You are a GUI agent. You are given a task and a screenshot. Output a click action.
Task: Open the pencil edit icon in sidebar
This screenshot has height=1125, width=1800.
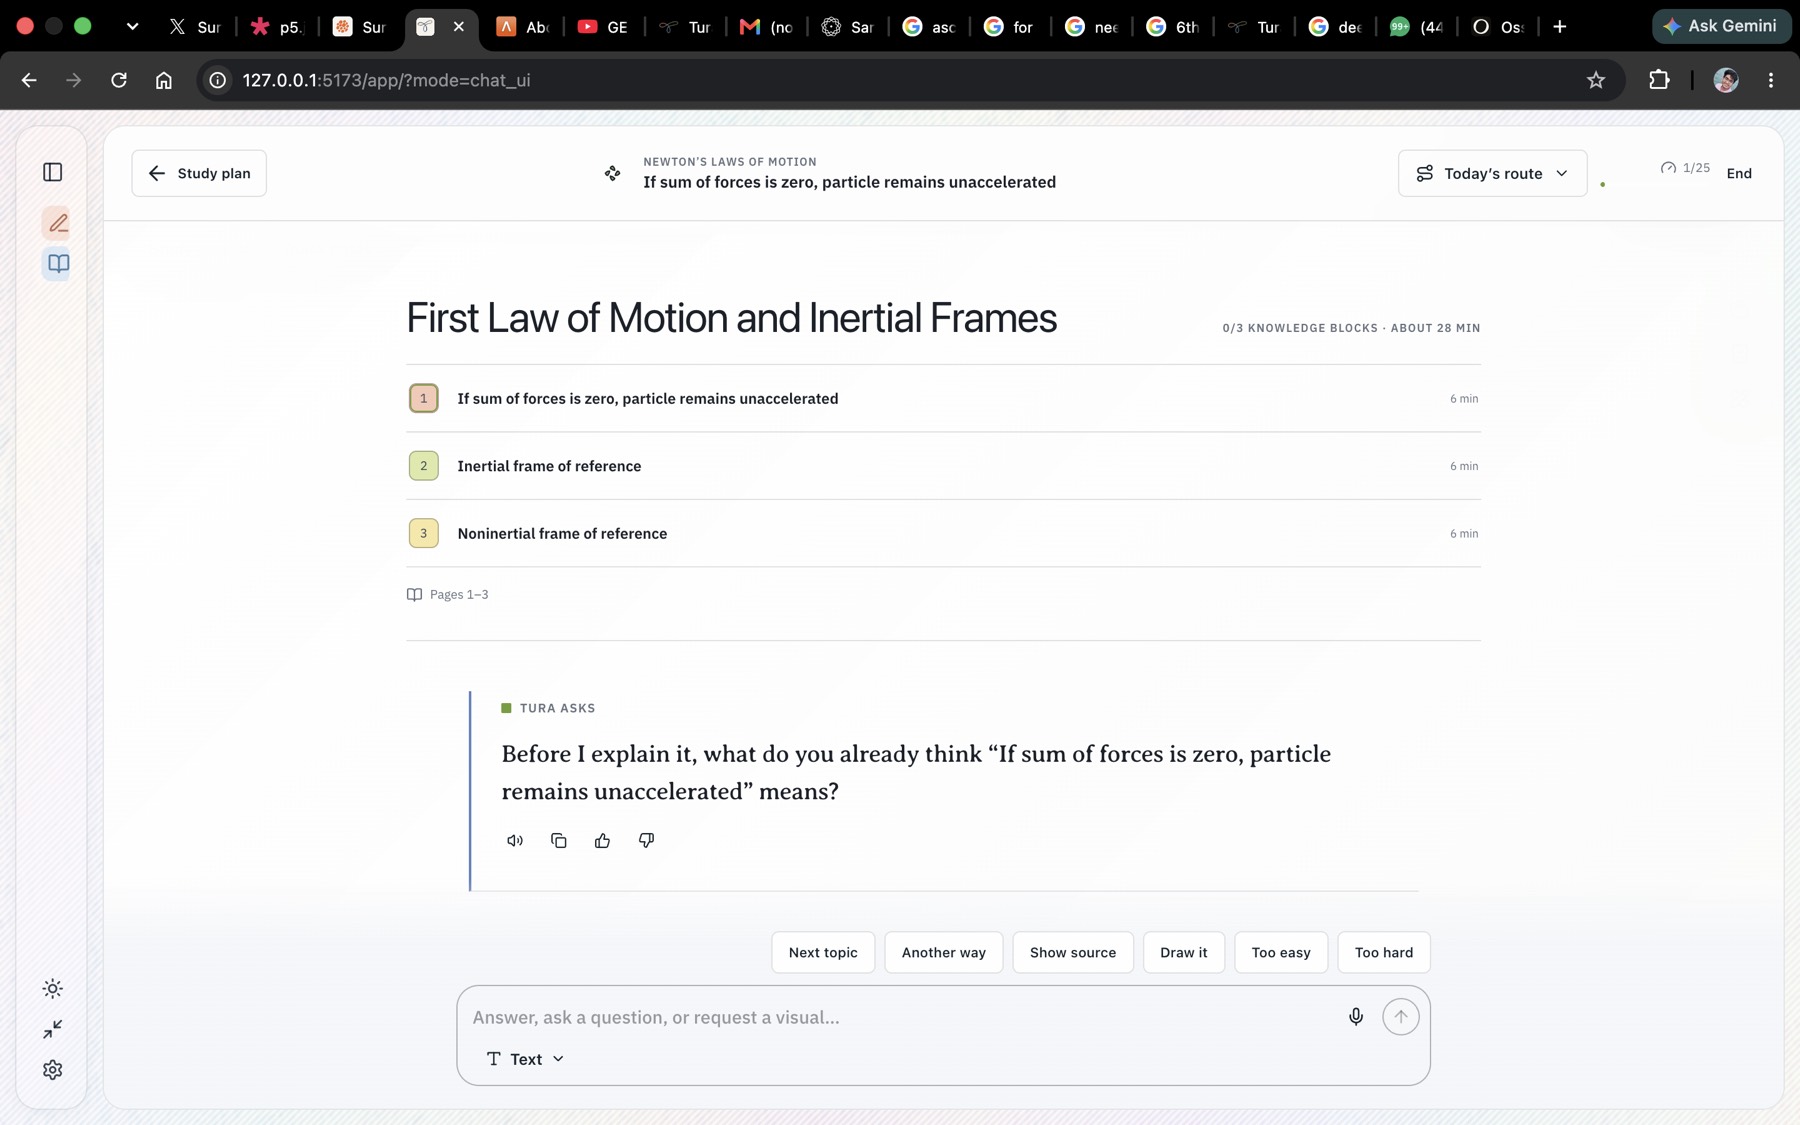pos(58,223)
